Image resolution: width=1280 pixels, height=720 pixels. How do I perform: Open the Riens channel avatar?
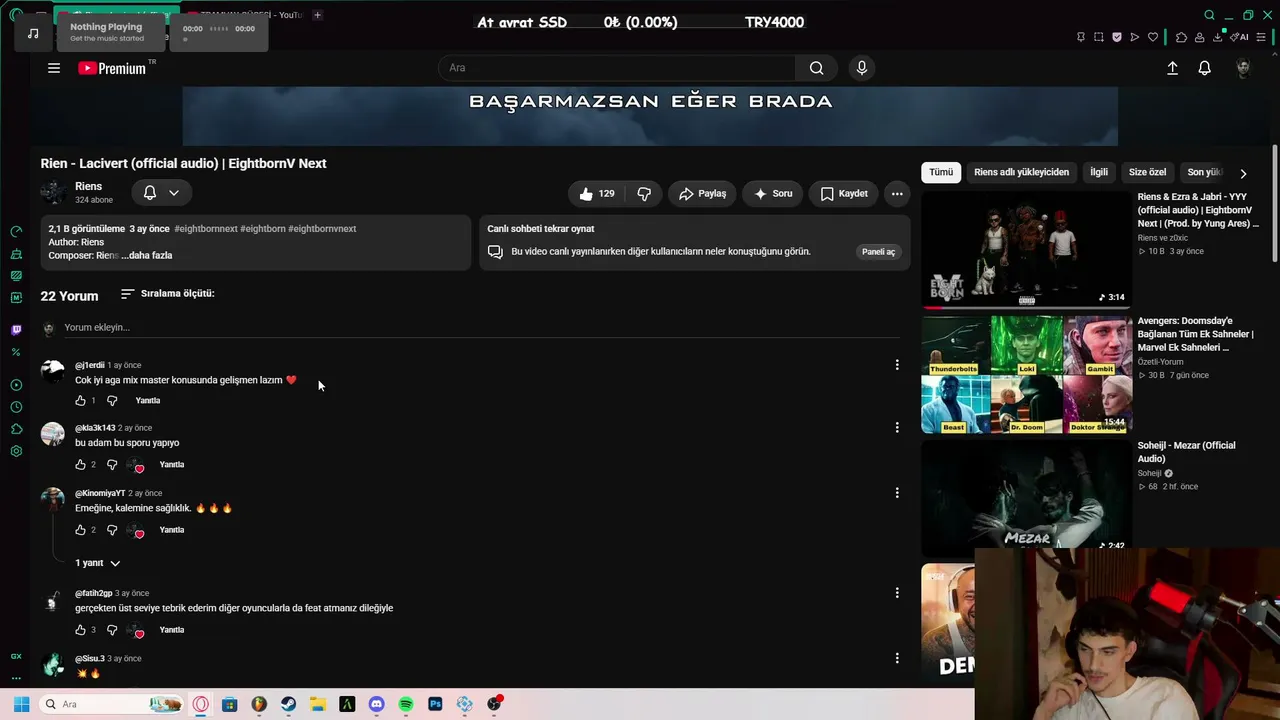[53, 192]
